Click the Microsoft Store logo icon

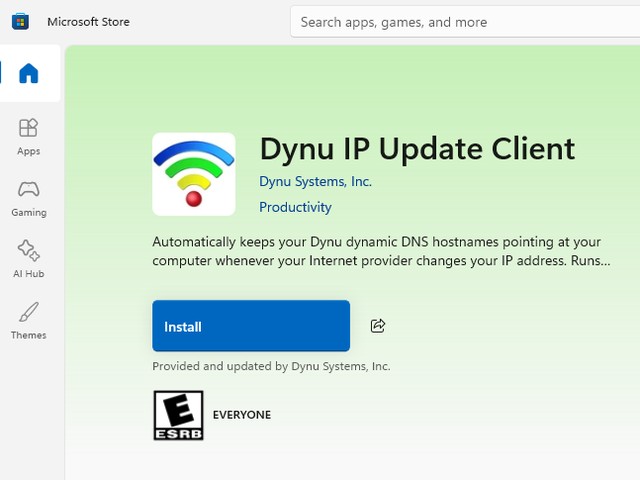20,22
